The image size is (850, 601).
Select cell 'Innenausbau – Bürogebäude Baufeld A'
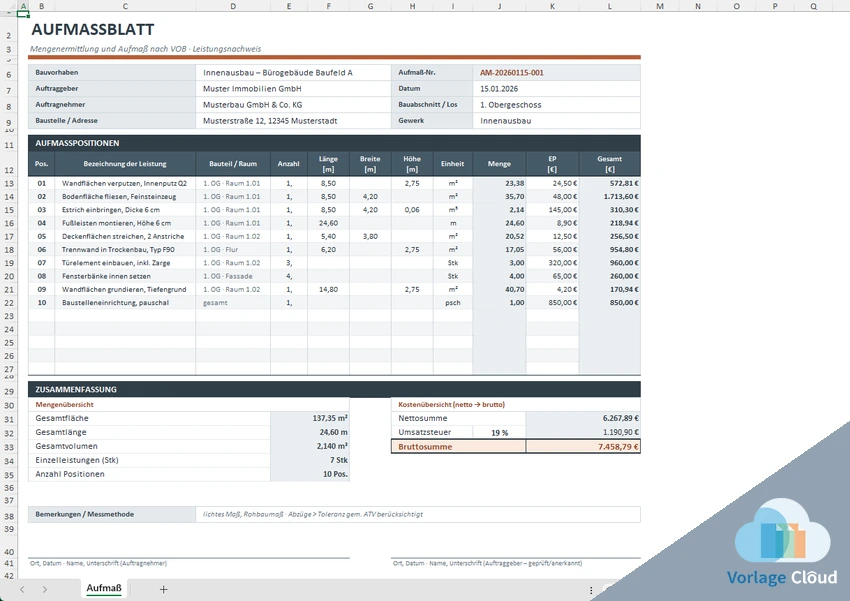[x=293, y=73]
